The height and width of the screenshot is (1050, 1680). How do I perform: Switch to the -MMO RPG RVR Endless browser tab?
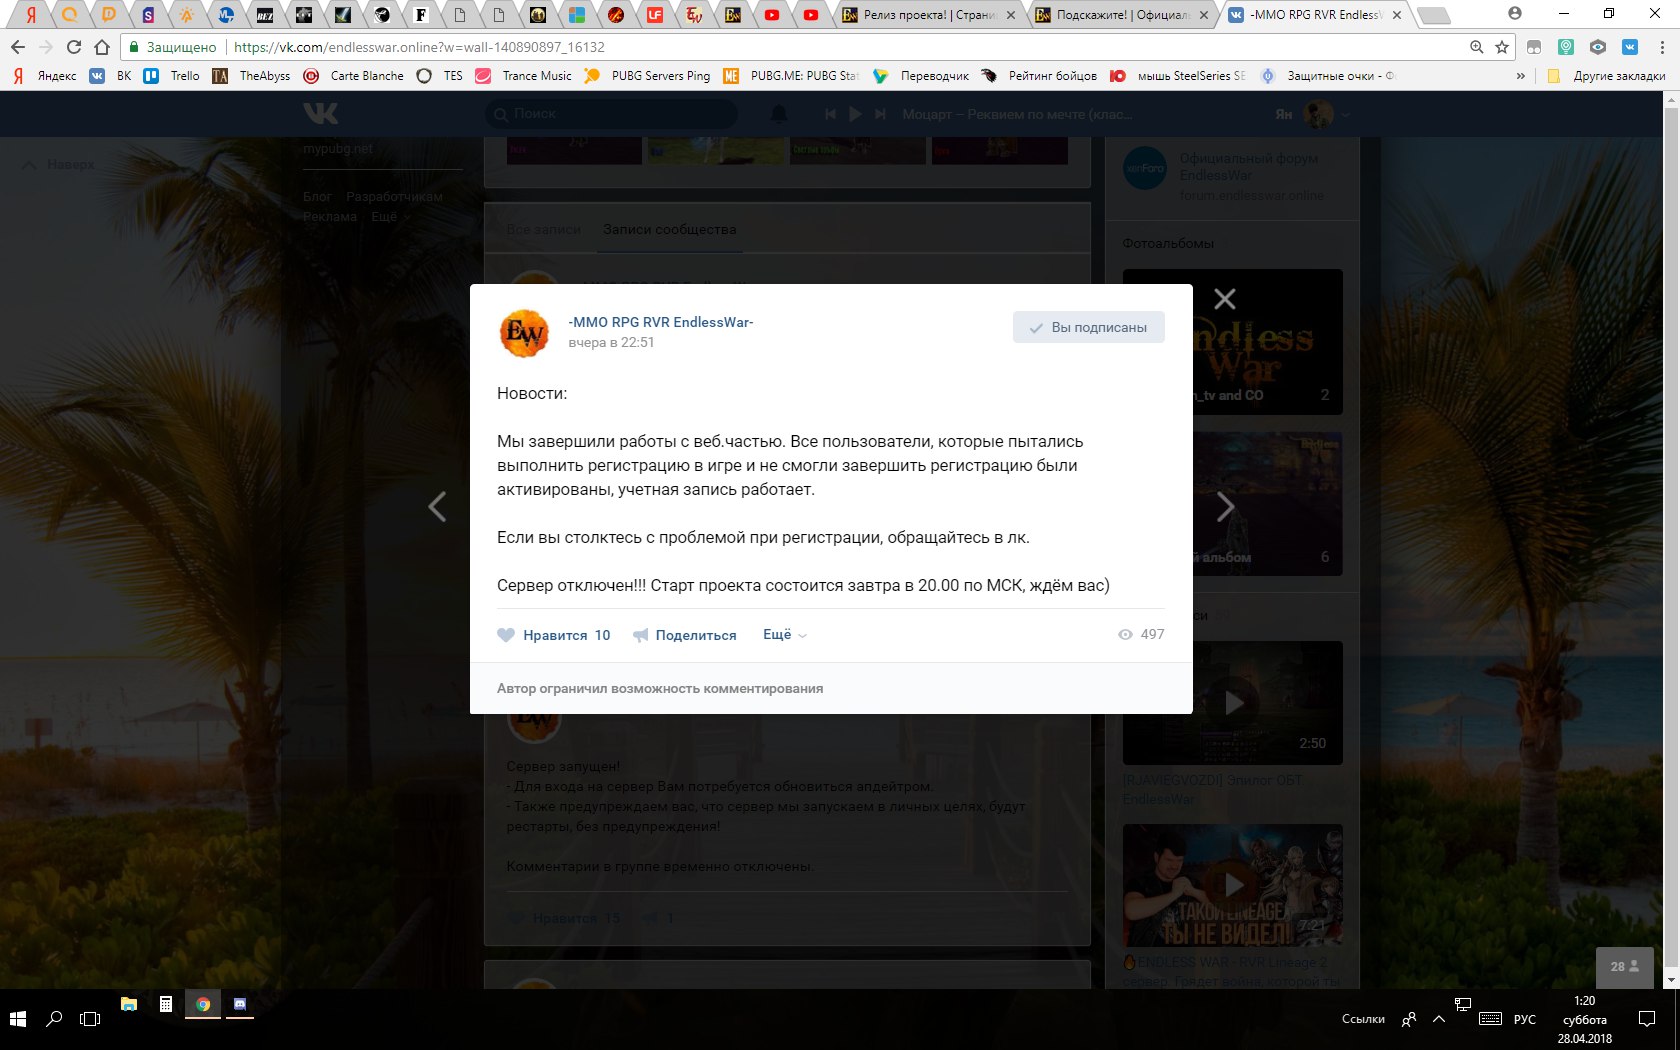tap(1316, 15)
